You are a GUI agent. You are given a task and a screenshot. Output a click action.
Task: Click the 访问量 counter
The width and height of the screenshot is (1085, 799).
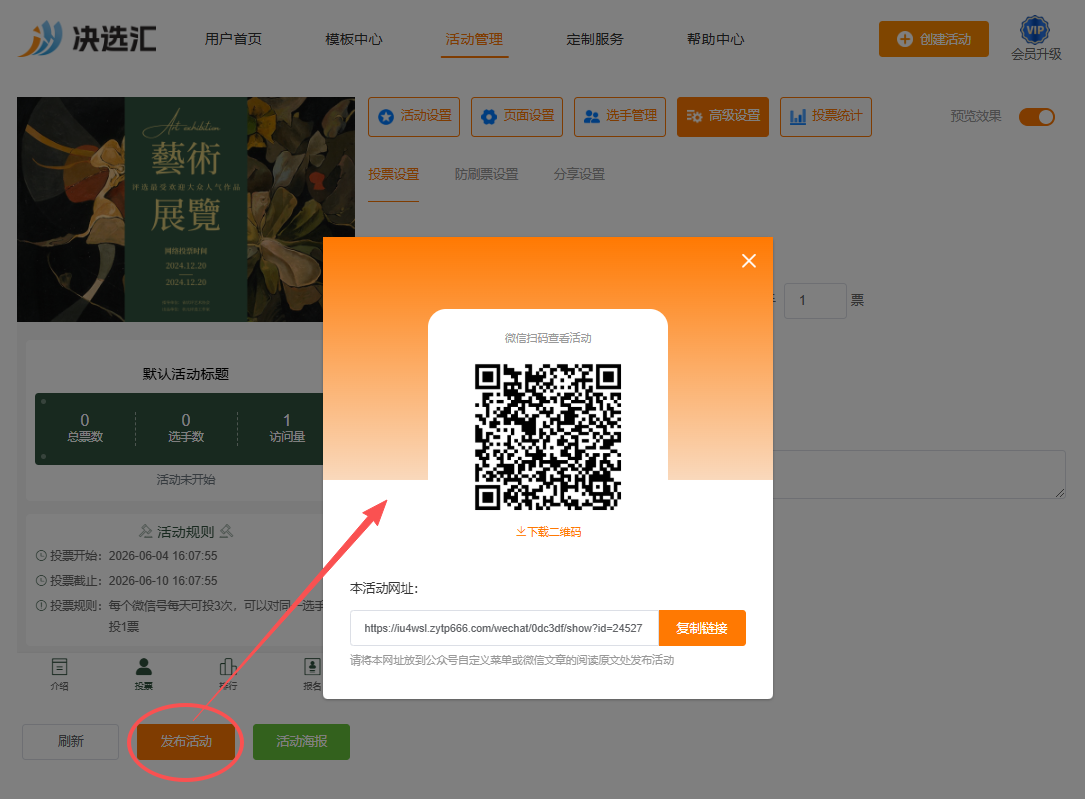[x=287, y=428]
